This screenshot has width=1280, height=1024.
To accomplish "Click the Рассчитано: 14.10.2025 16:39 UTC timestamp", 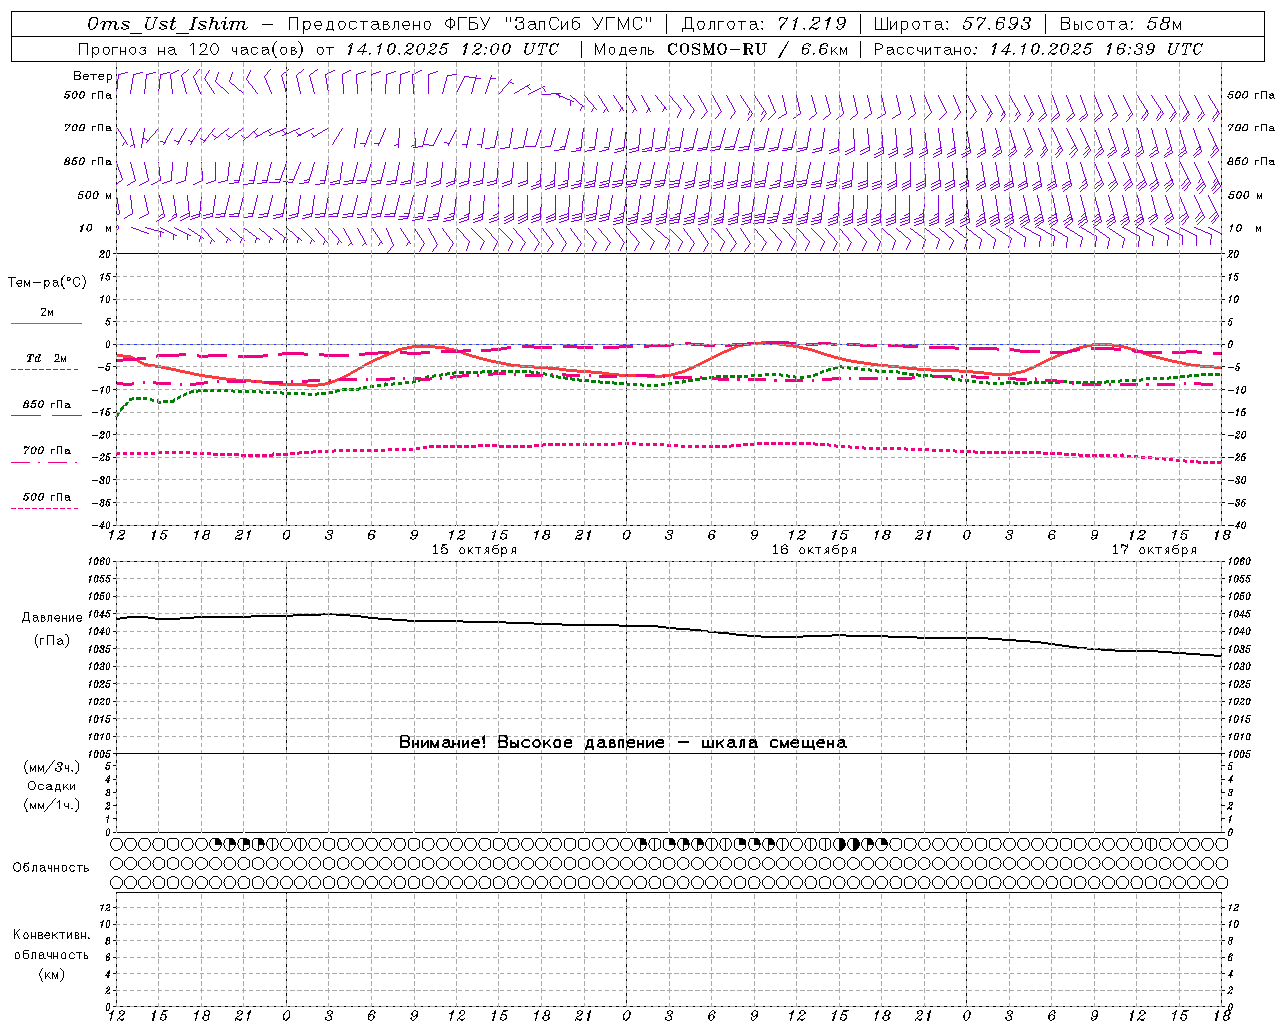I will 1038,49.
